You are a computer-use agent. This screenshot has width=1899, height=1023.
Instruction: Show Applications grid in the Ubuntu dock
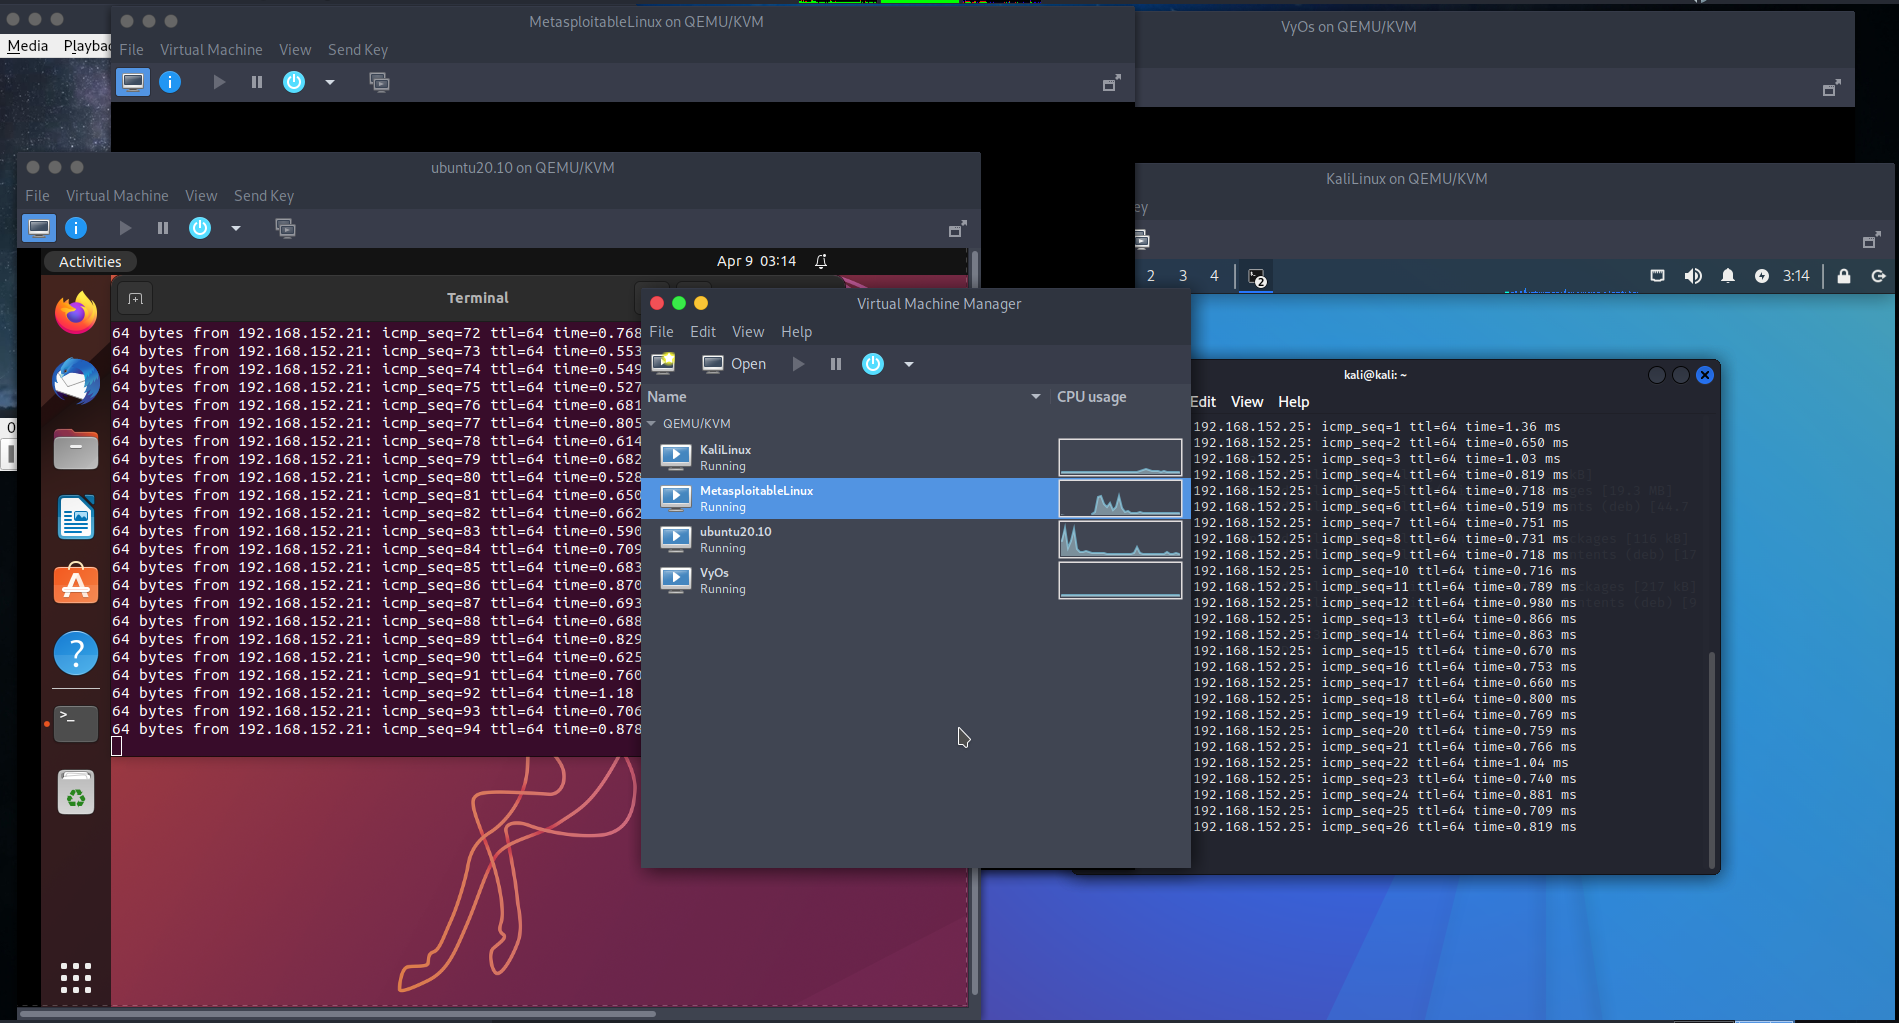76,977
